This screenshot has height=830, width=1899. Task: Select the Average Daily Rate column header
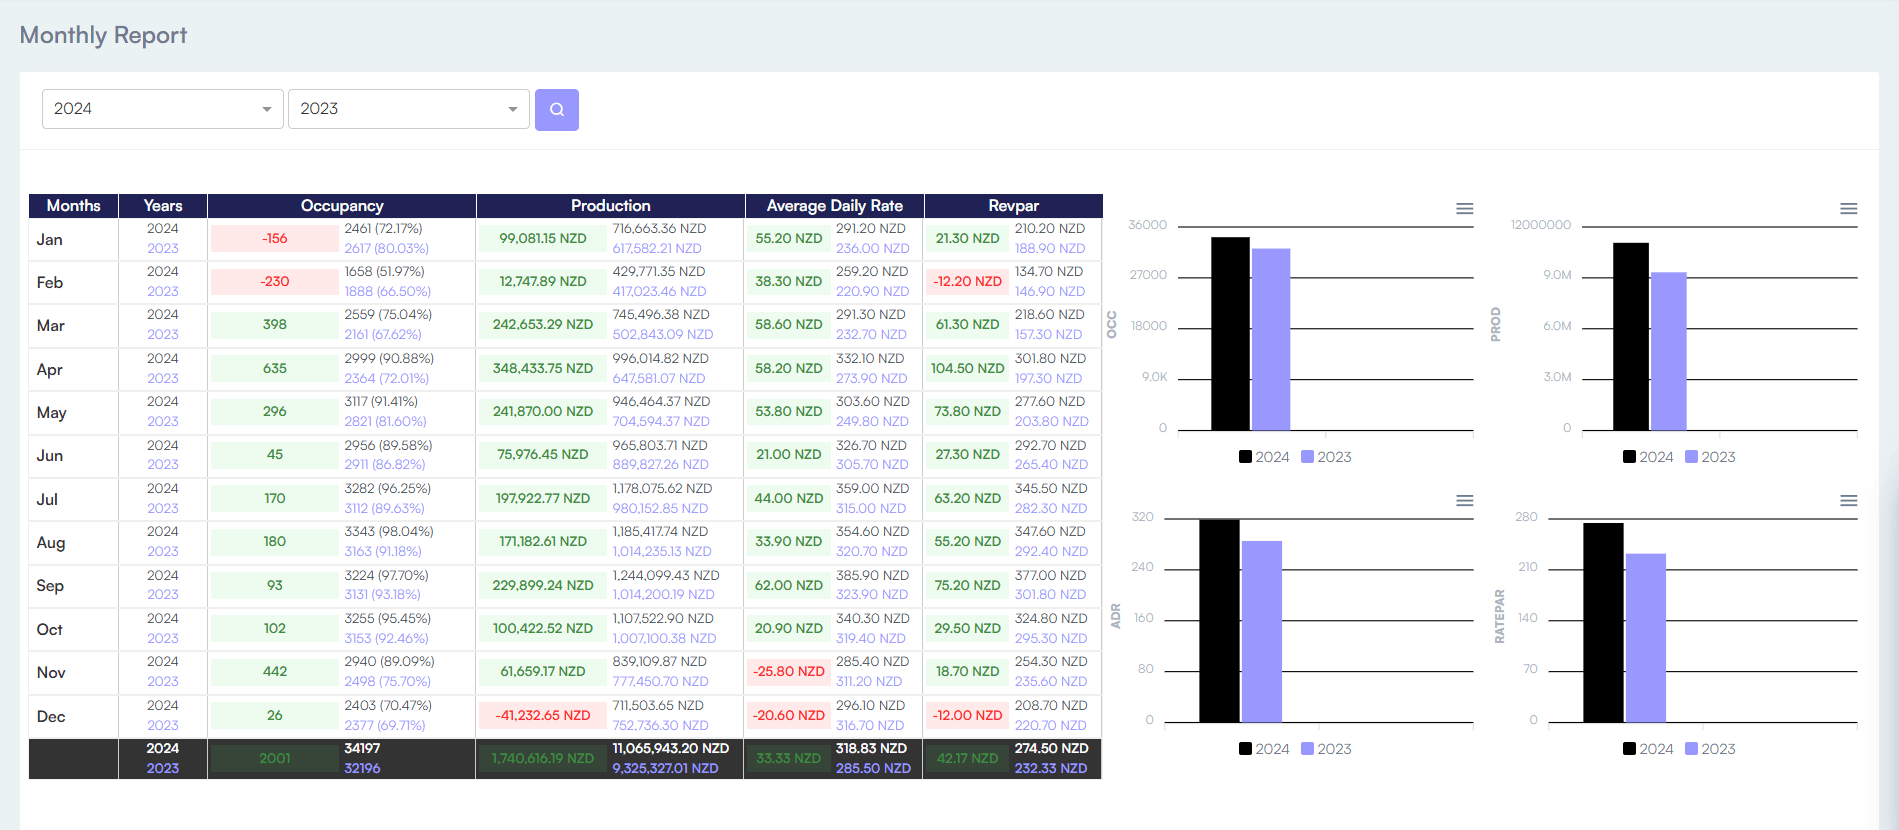pos(834,206)
